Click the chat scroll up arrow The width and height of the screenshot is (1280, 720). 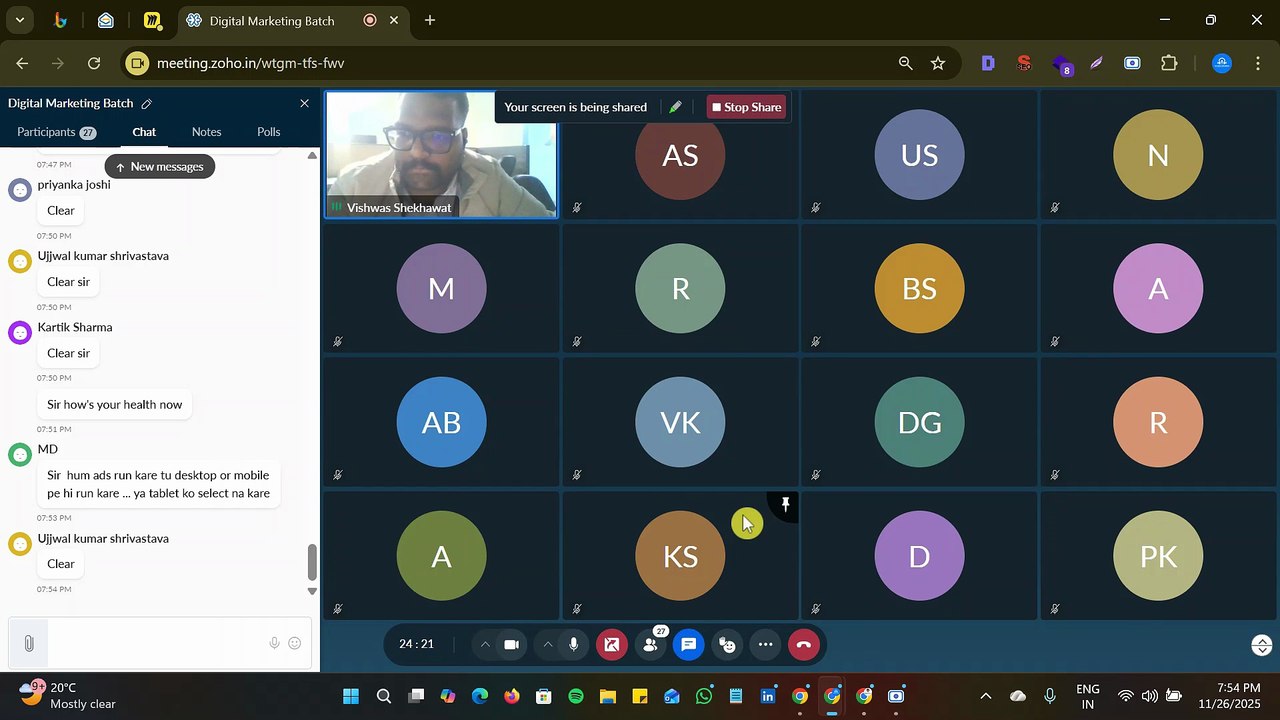(312, 156)
